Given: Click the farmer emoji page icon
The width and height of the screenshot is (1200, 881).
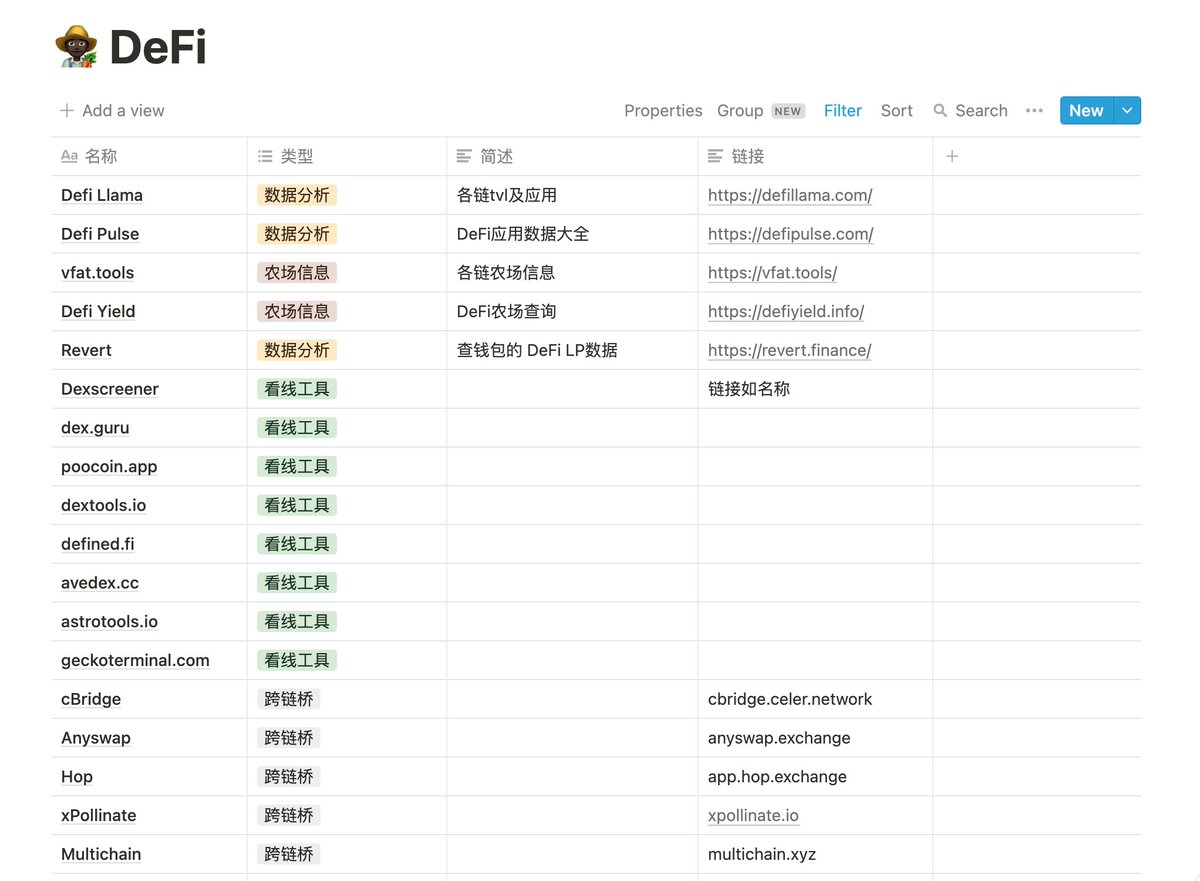Looking at the screenshot, I should click(x=76, y=47).
